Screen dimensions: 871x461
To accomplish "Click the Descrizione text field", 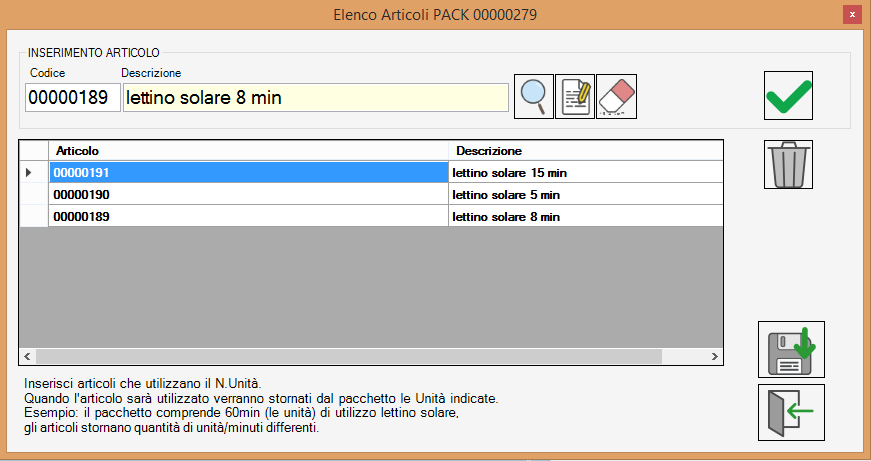I will (315, 98).
